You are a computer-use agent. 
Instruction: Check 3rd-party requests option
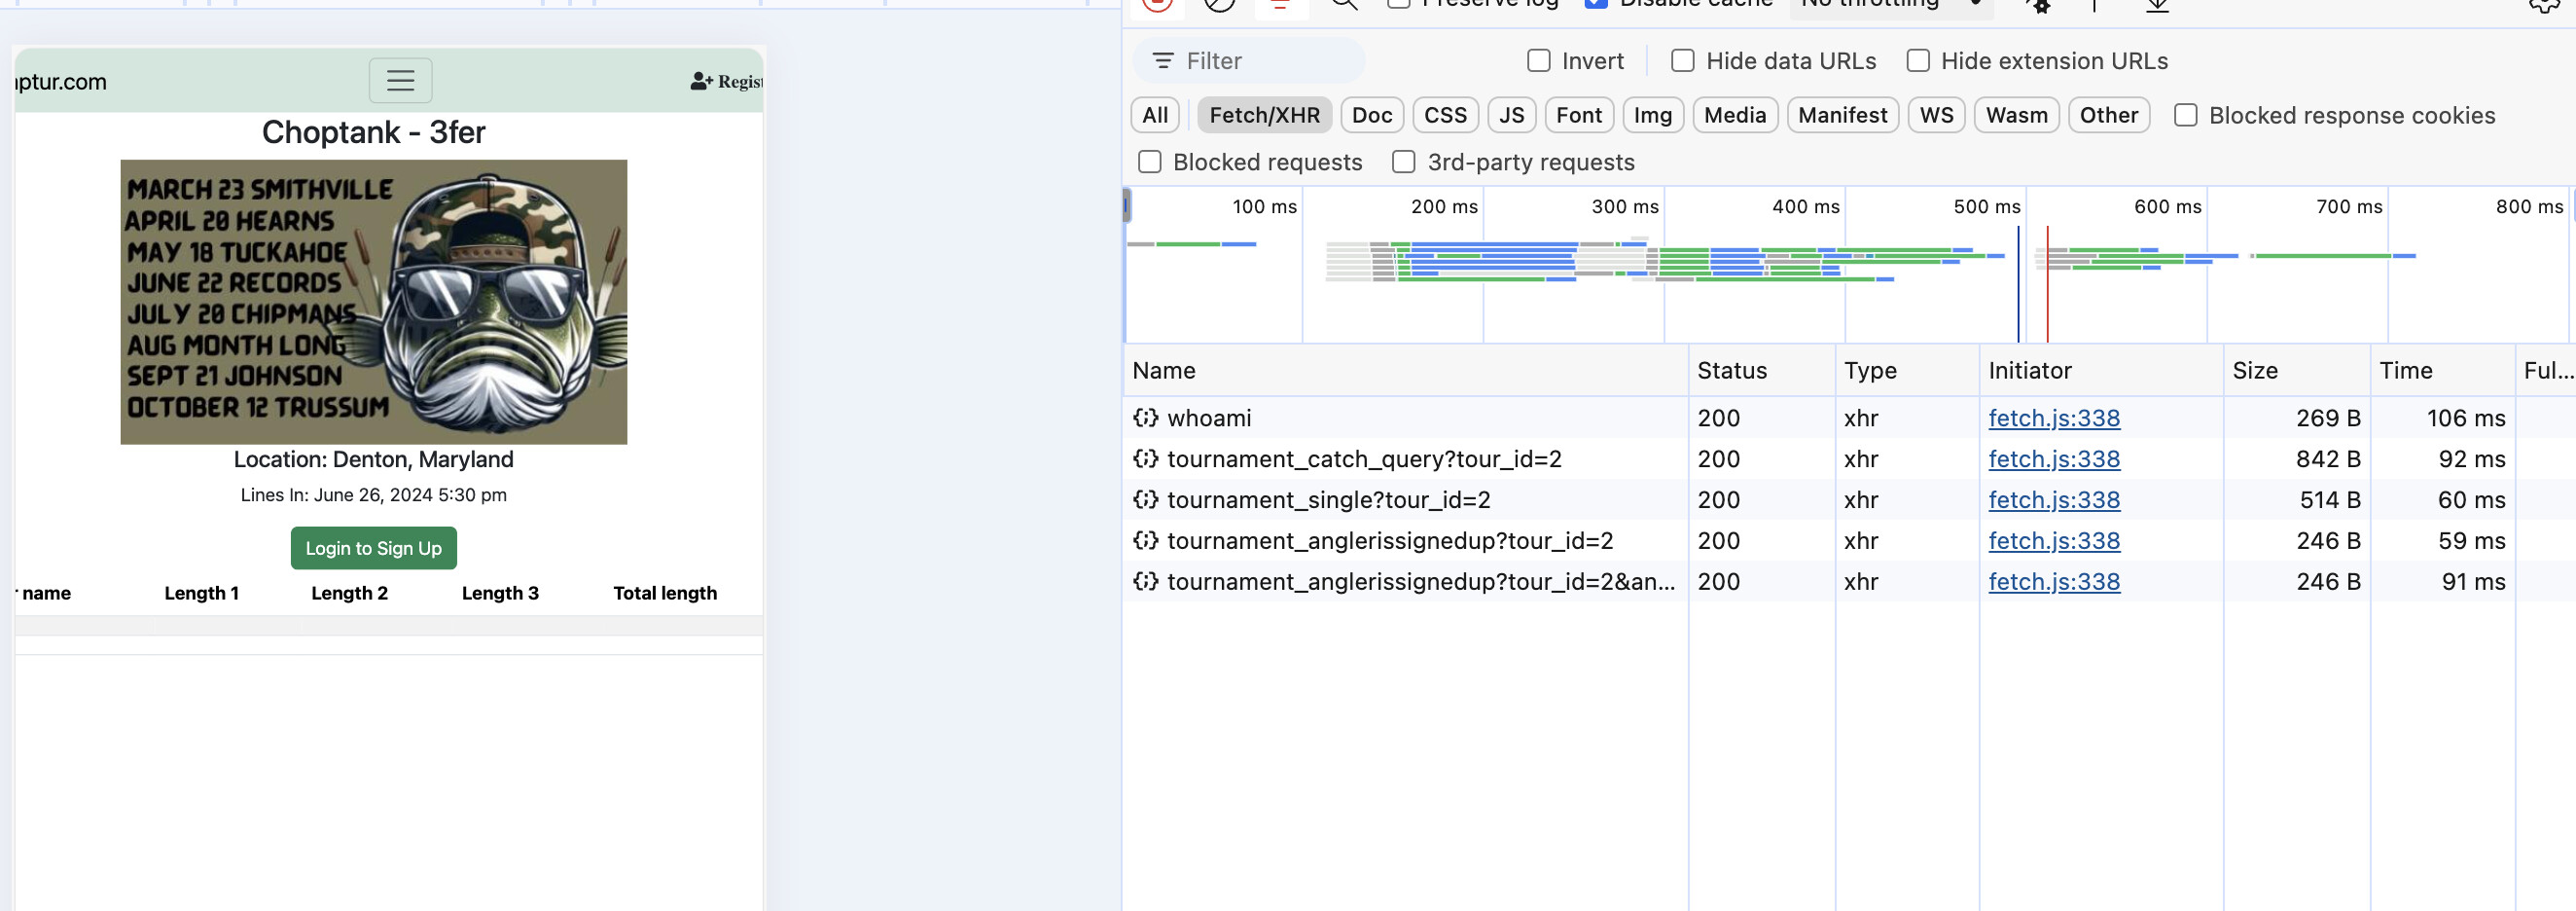click(x=1403, y=162)
